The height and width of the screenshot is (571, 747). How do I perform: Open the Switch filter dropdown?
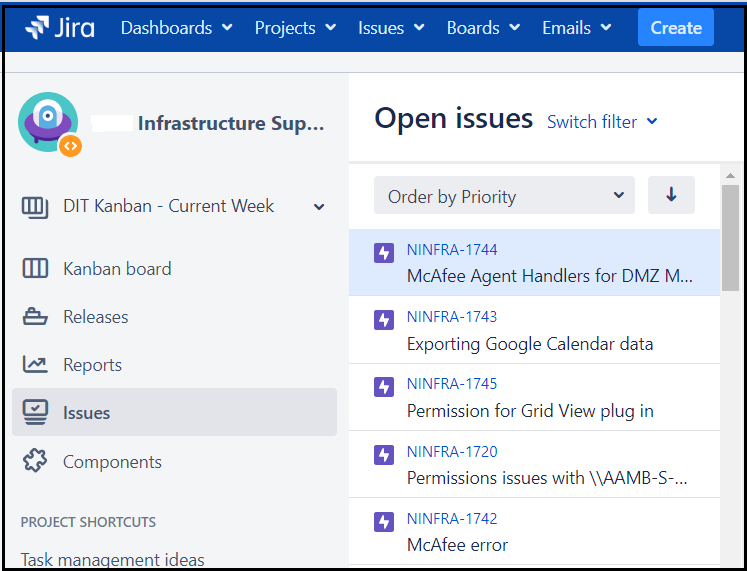coord(602,122)
